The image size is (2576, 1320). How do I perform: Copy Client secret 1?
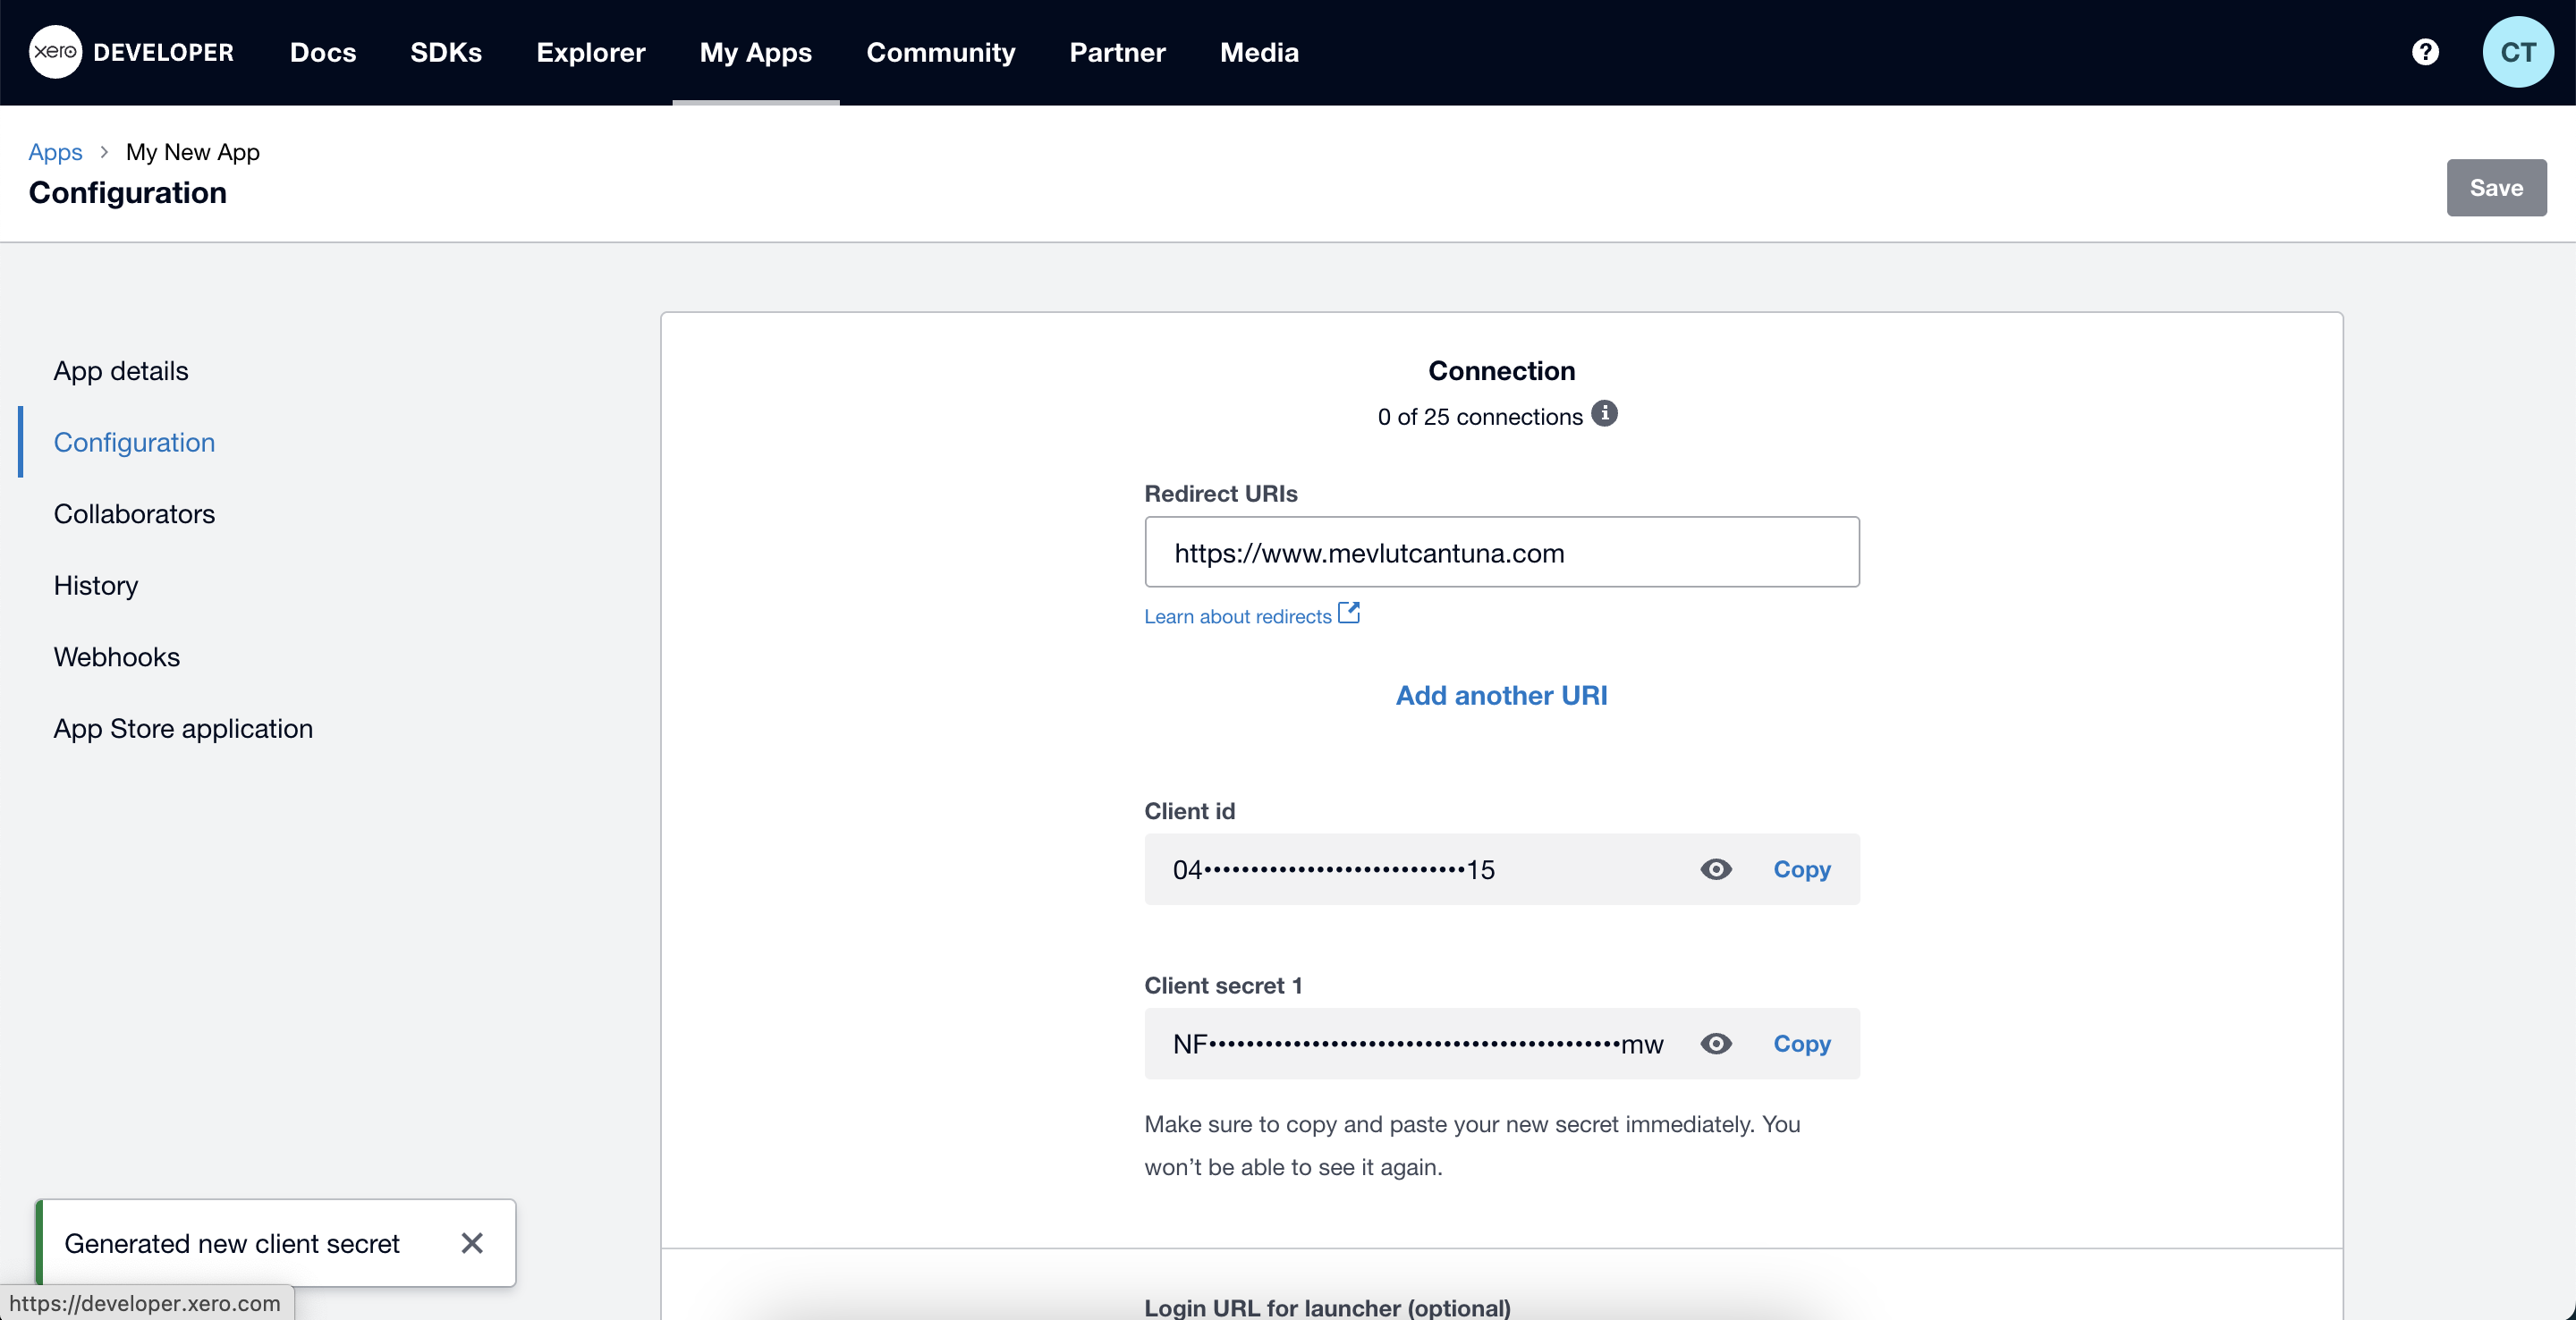[x=1802, y=1044]
